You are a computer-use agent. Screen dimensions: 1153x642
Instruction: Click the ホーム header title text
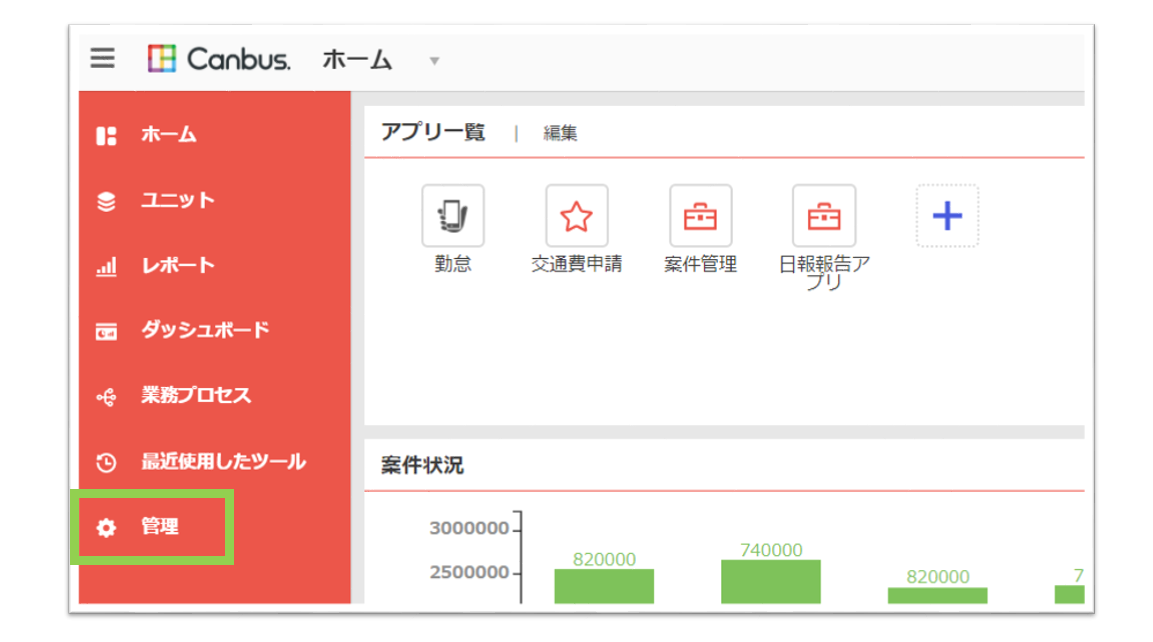(x=357, y=60)
